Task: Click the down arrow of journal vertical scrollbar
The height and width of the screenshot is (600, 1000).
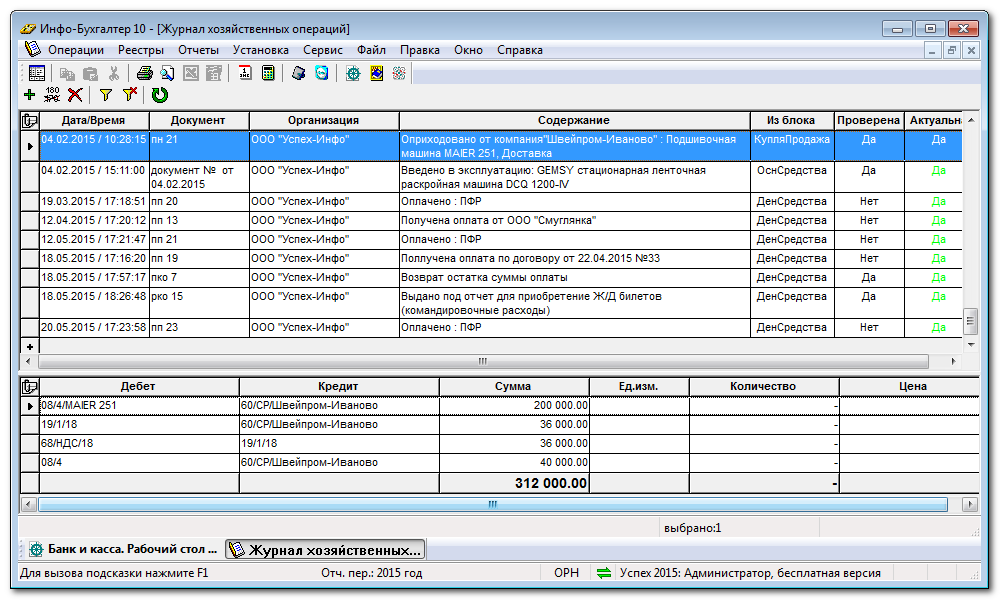Action: pyautogui.click(x=969, y=343)
